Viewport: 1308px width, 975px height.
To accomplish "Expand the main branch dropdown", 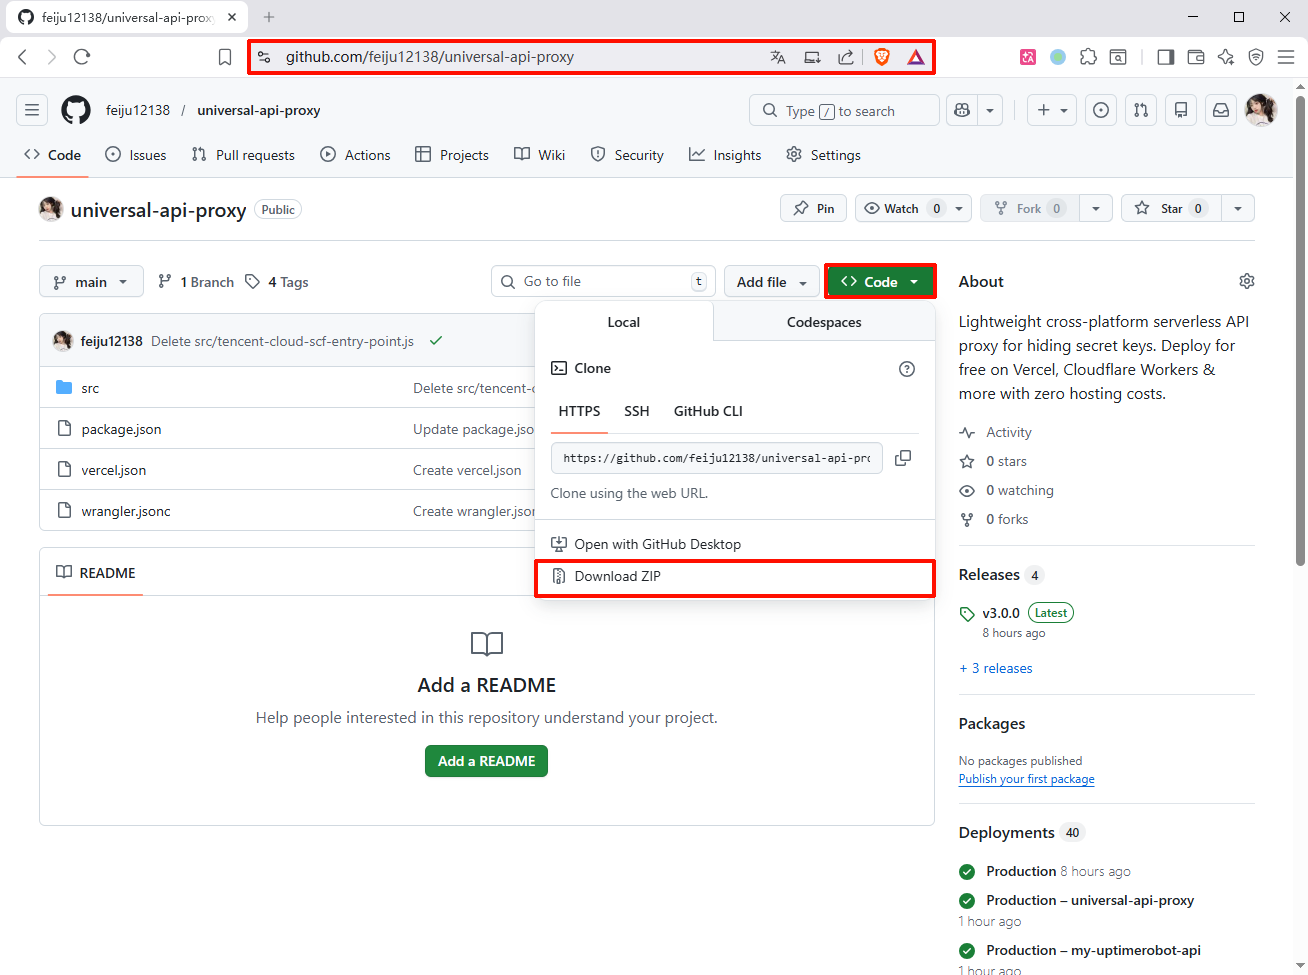I will click(91, 282).
